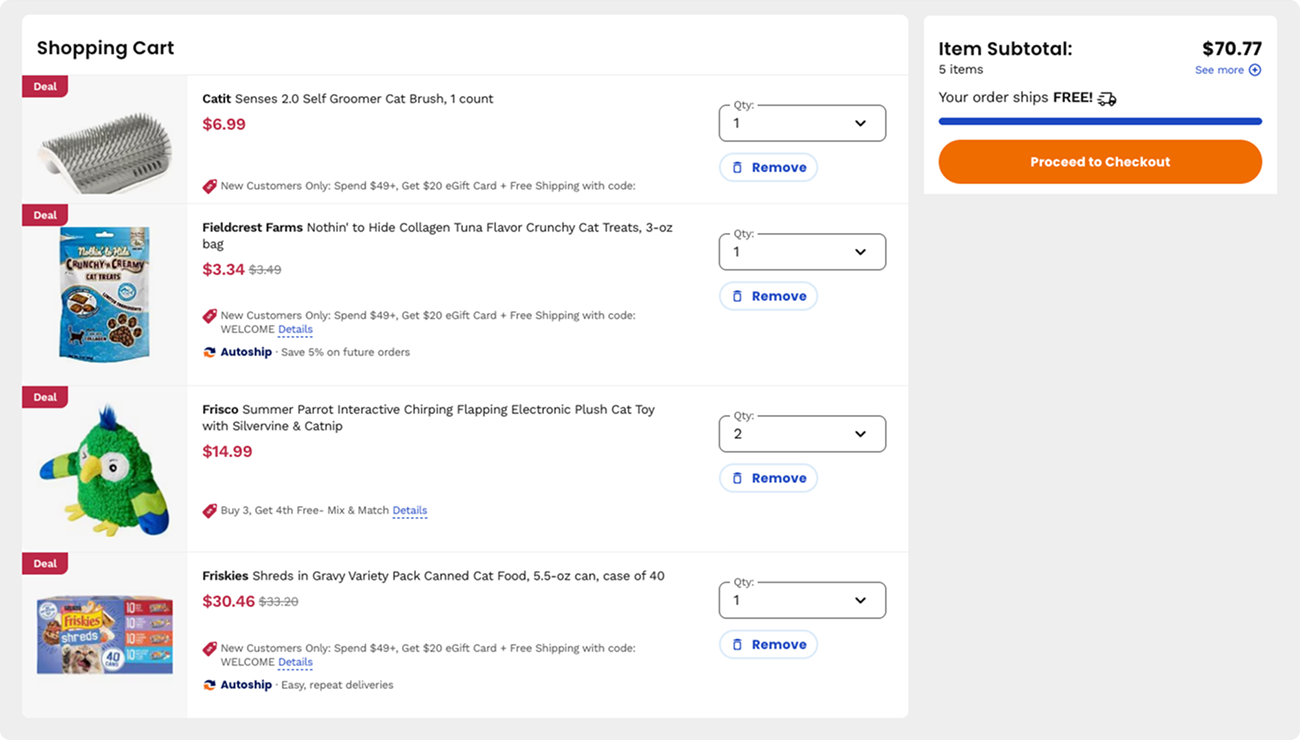Click the $14.99 price of parrot toy
Screen dimensions: 1300x740
(227, 452)
